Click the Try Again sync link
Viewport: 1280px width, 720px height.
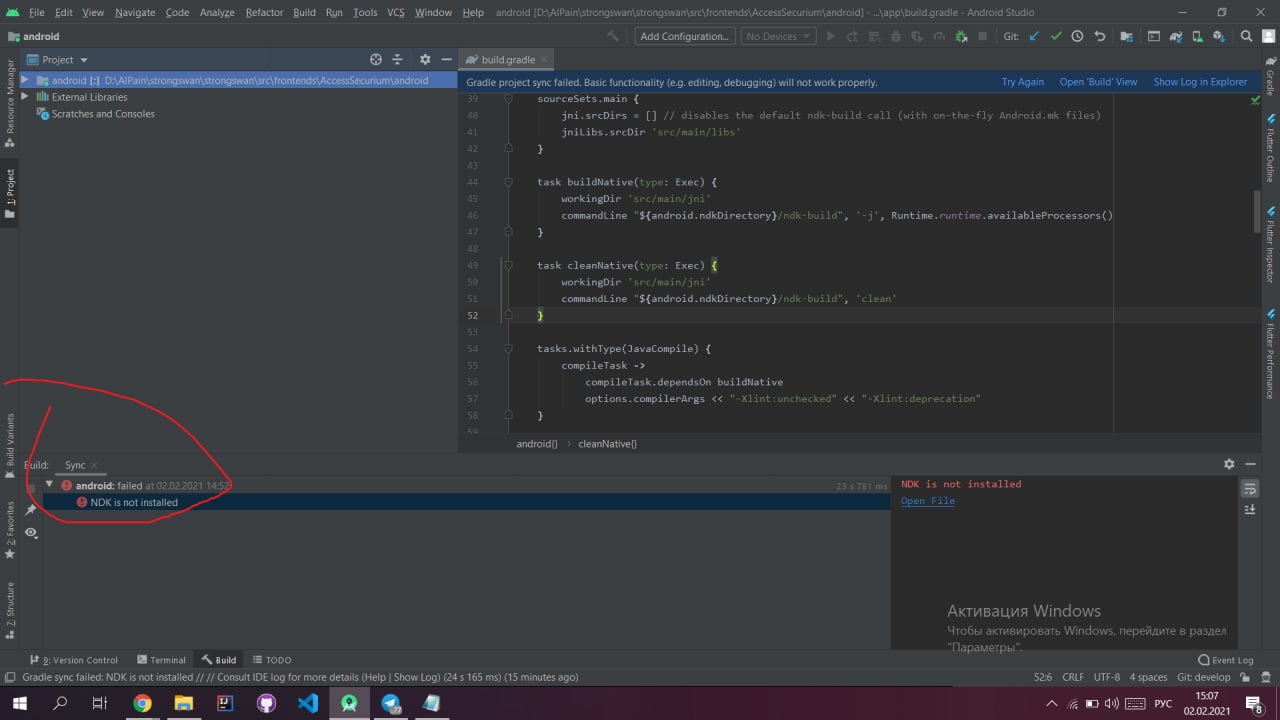pos(1022,82)
